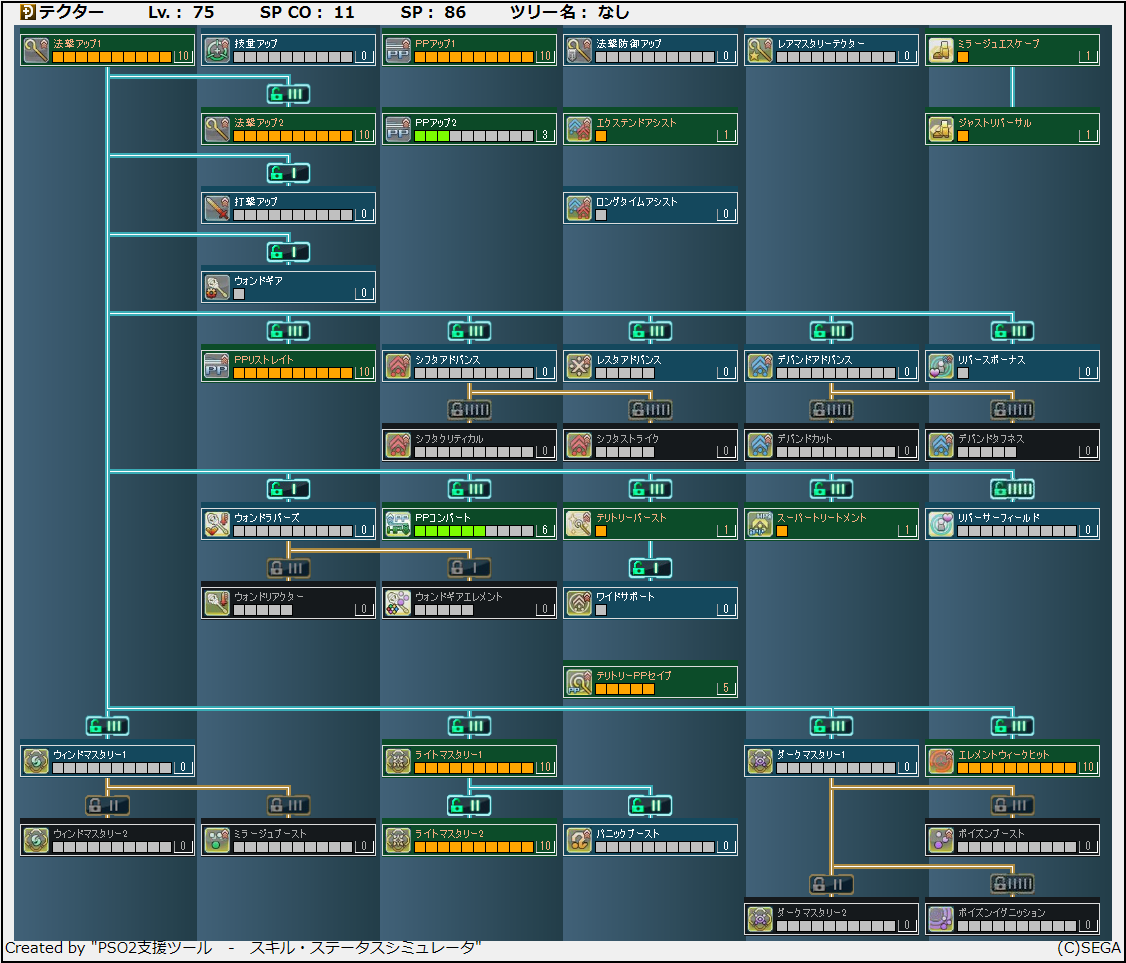Click the ウィンドマスタリー1 skill icon
The image size is (1126, 963).
pyautogui.click(x=36, y=761)
